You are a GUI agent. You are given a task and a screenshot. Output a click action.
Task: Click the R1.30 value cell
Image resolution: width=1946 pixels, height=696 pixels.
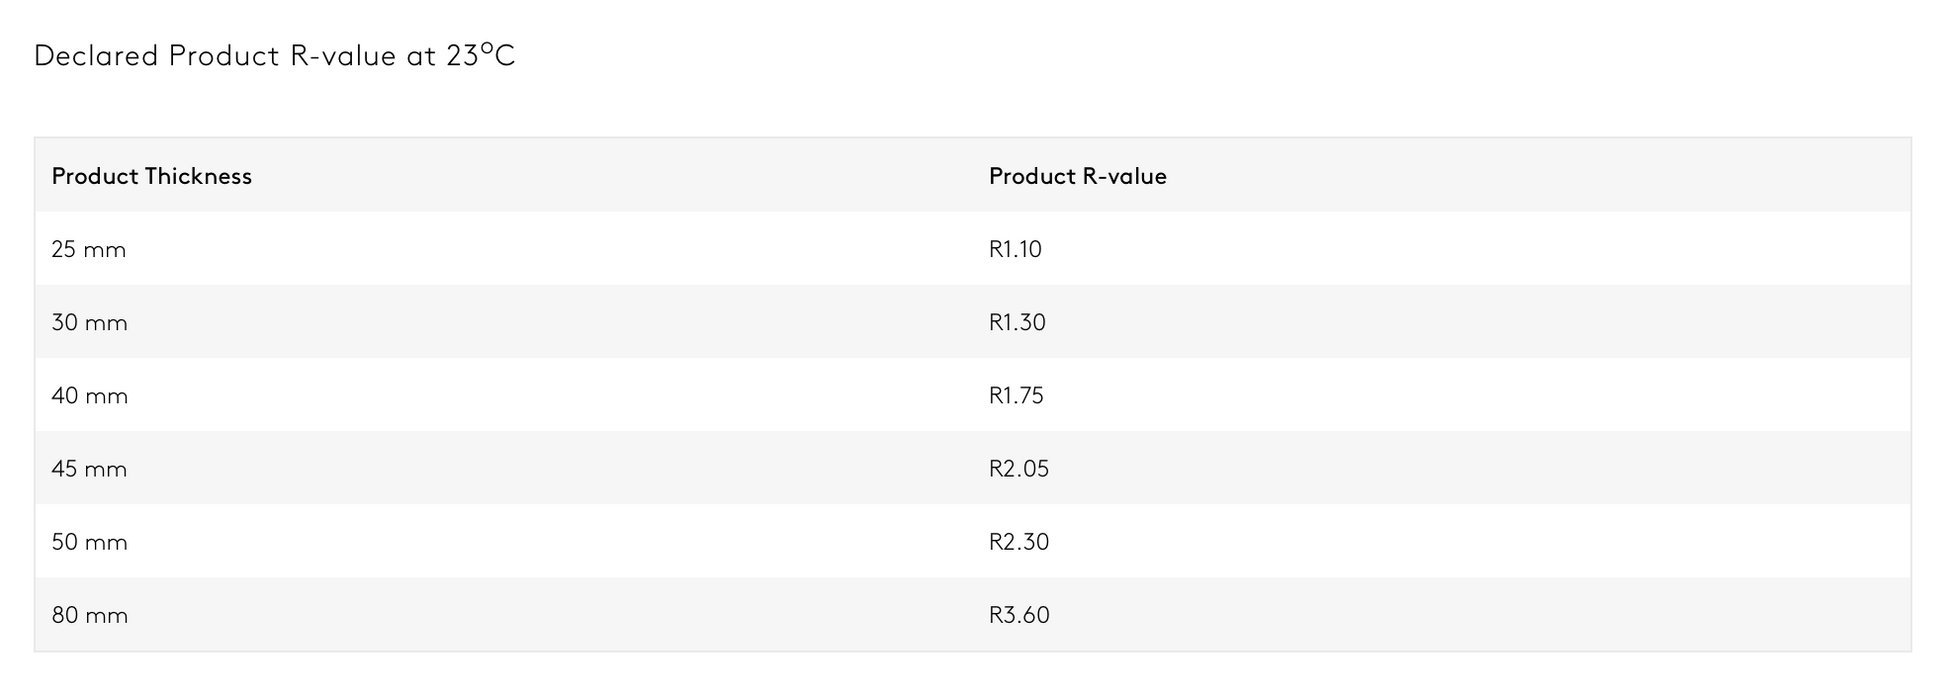point(1017,322)
